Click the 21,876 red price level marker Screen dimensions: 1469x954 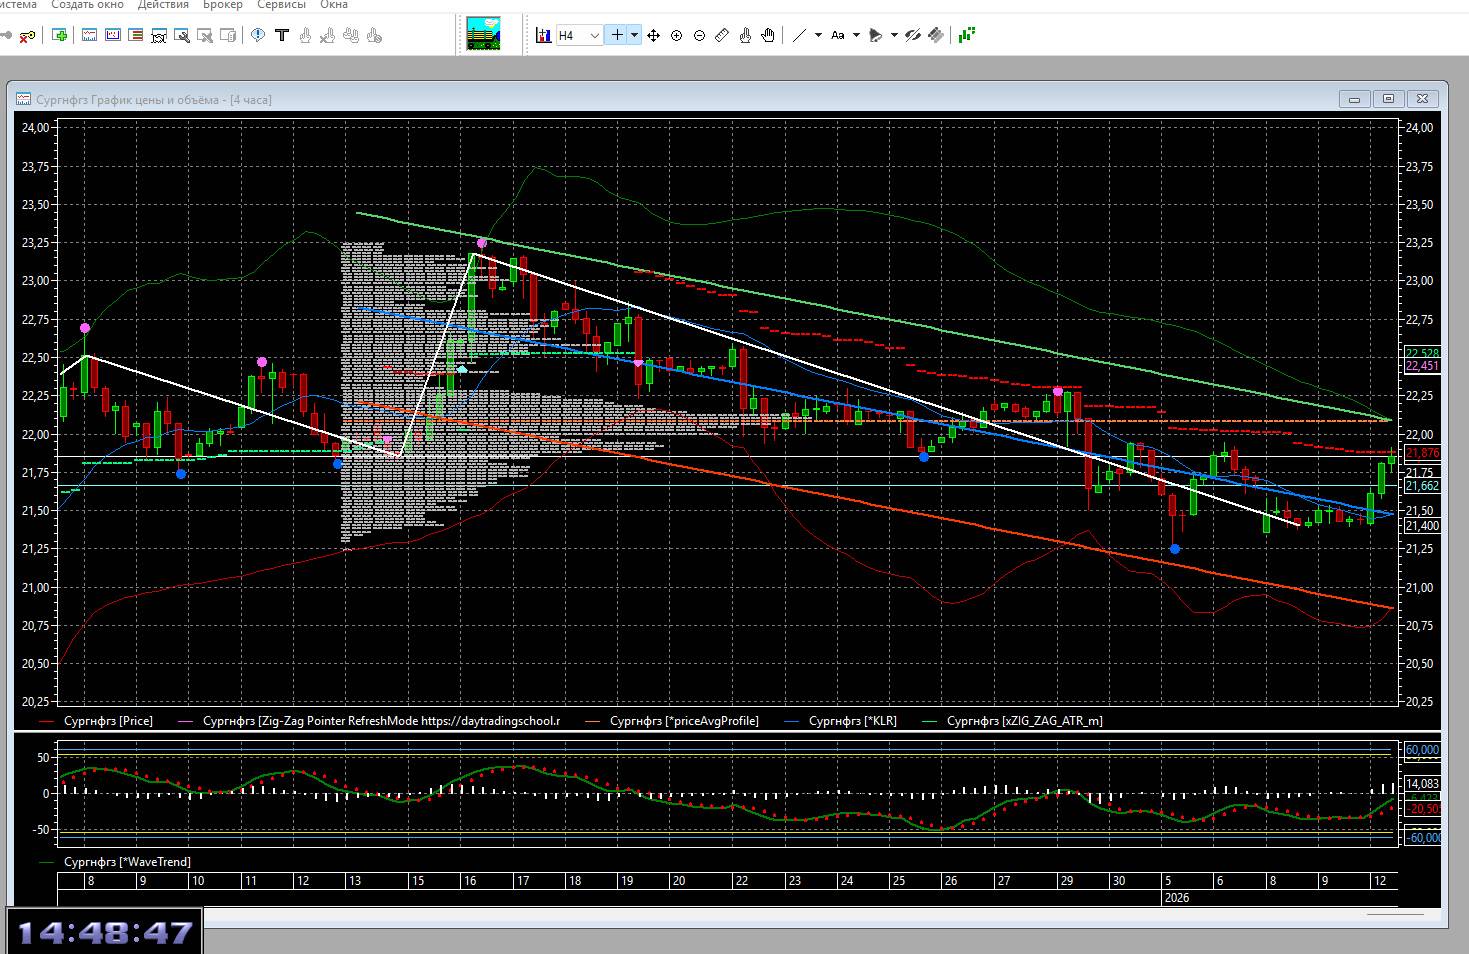1422,453
